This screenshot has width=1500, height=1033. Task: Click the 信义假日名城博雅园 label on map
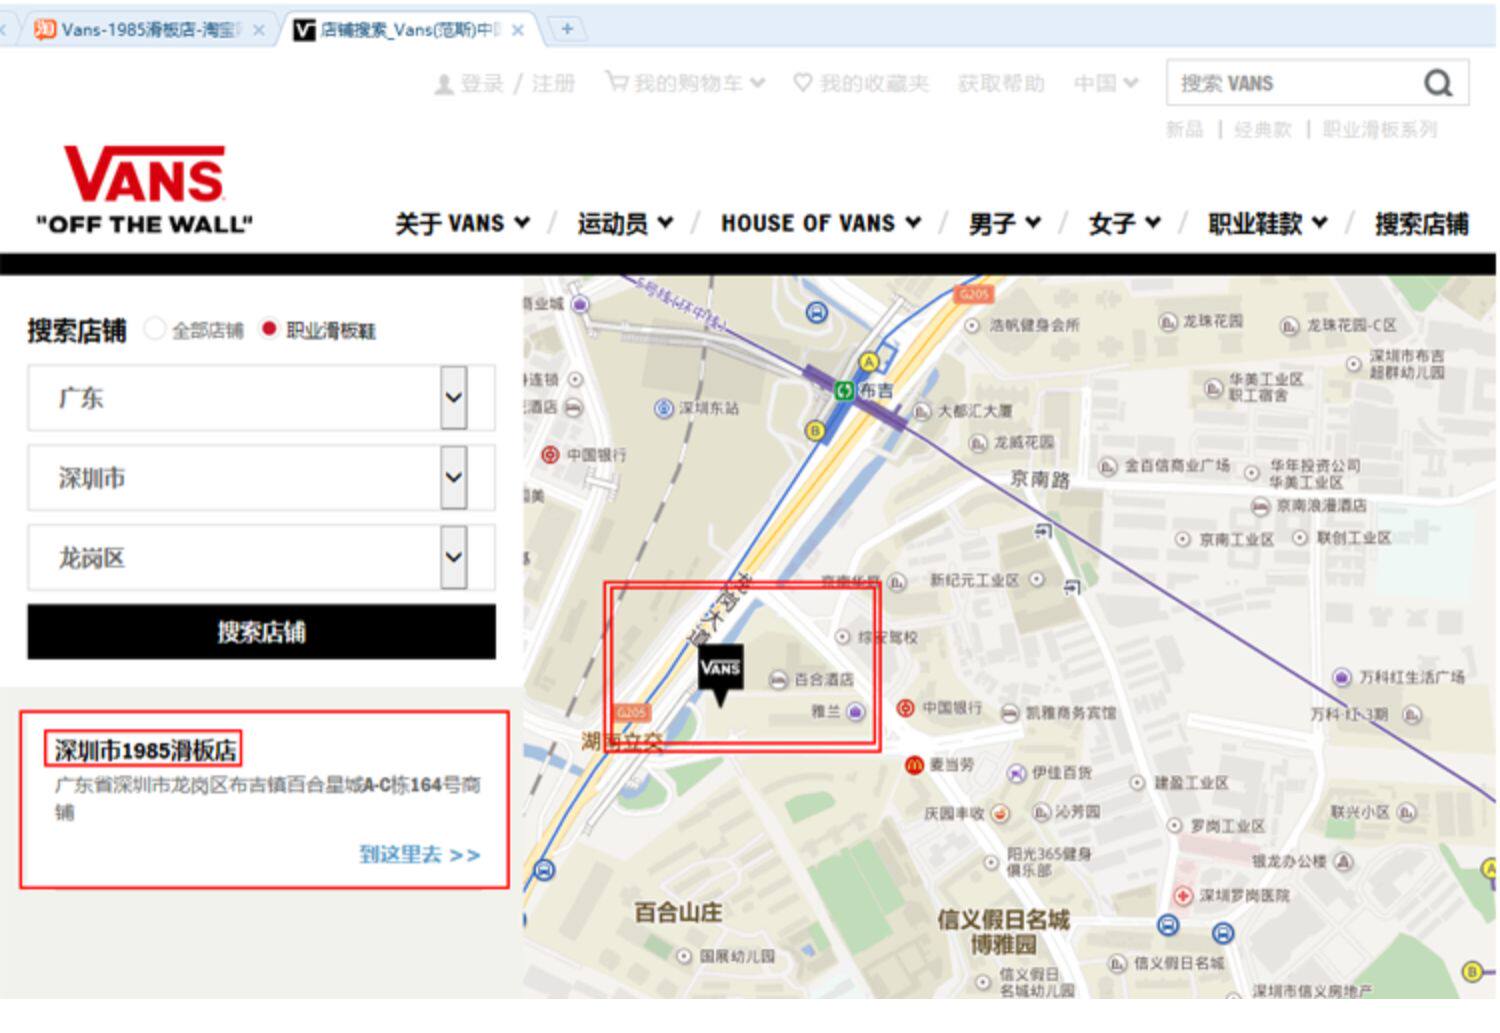point(1003,932)
